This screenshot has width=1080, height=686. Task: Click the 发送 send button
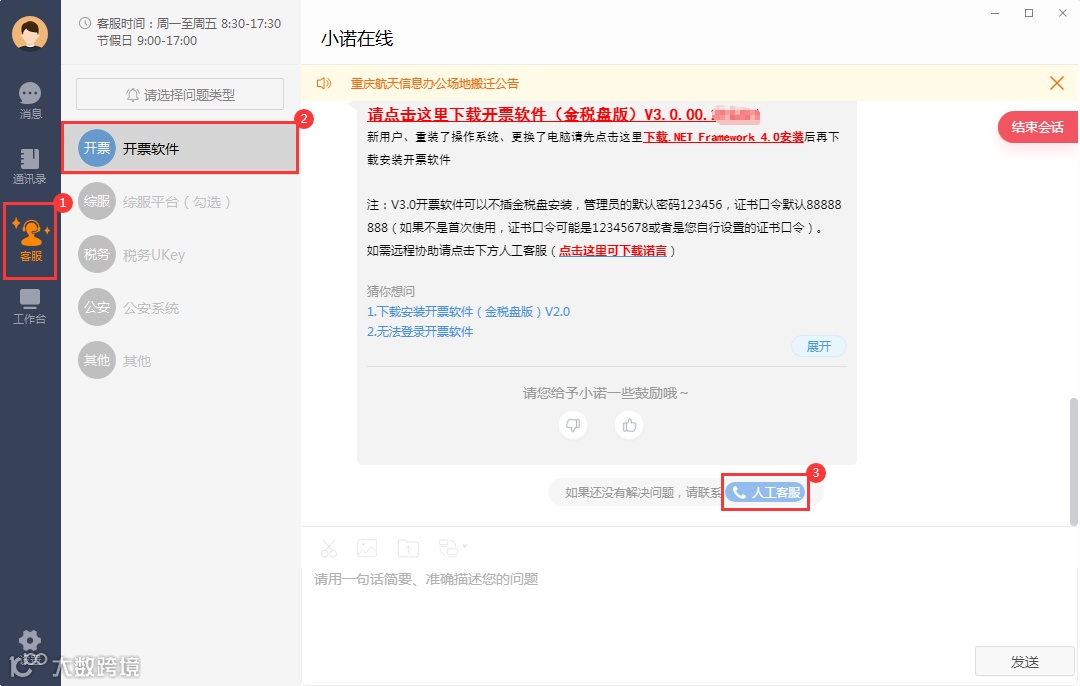(x=1025, y=661)
